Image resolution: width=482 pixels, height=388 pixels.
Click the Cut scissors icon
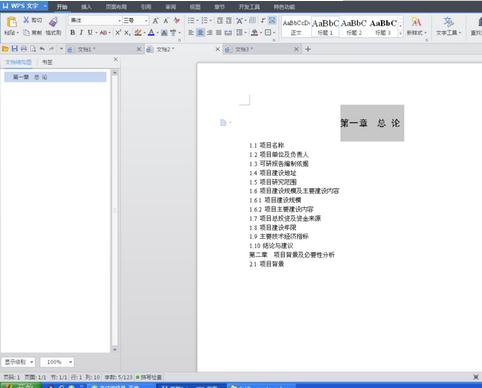[x=26, y=20]
